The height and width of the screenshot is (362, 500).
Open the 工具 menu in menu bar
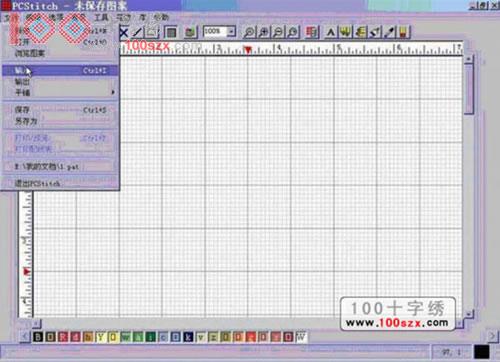[x=101, y=17]
